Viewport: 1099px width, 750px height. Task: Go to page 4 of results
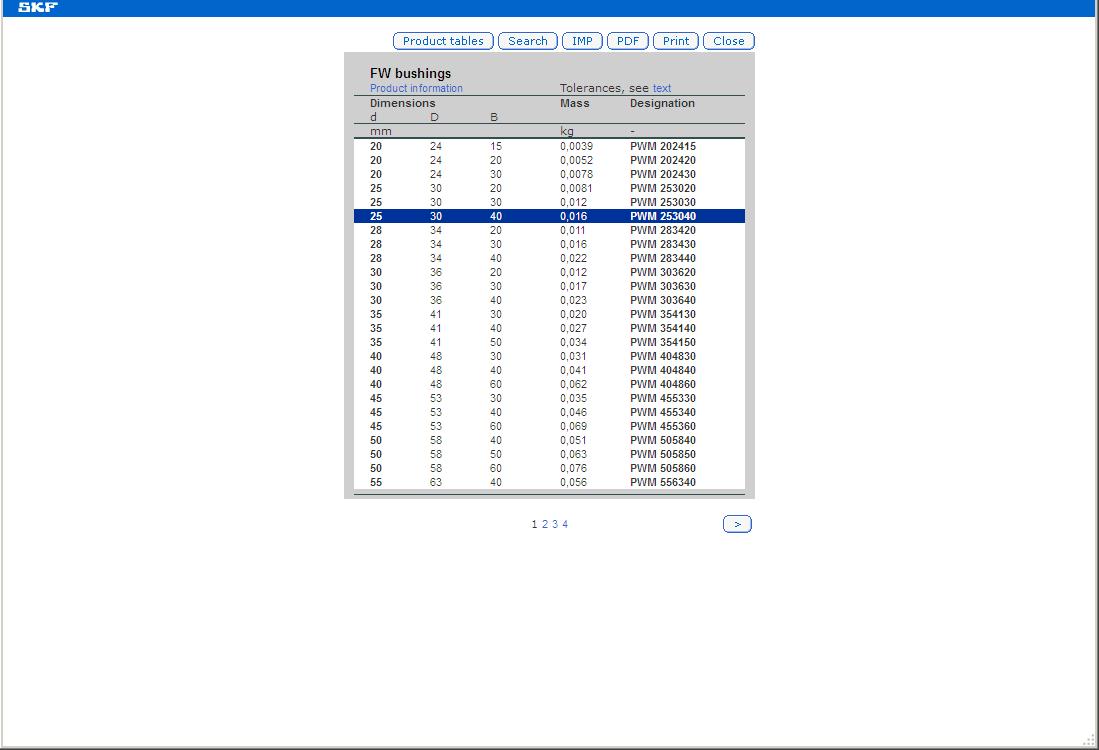click(565, 524)
